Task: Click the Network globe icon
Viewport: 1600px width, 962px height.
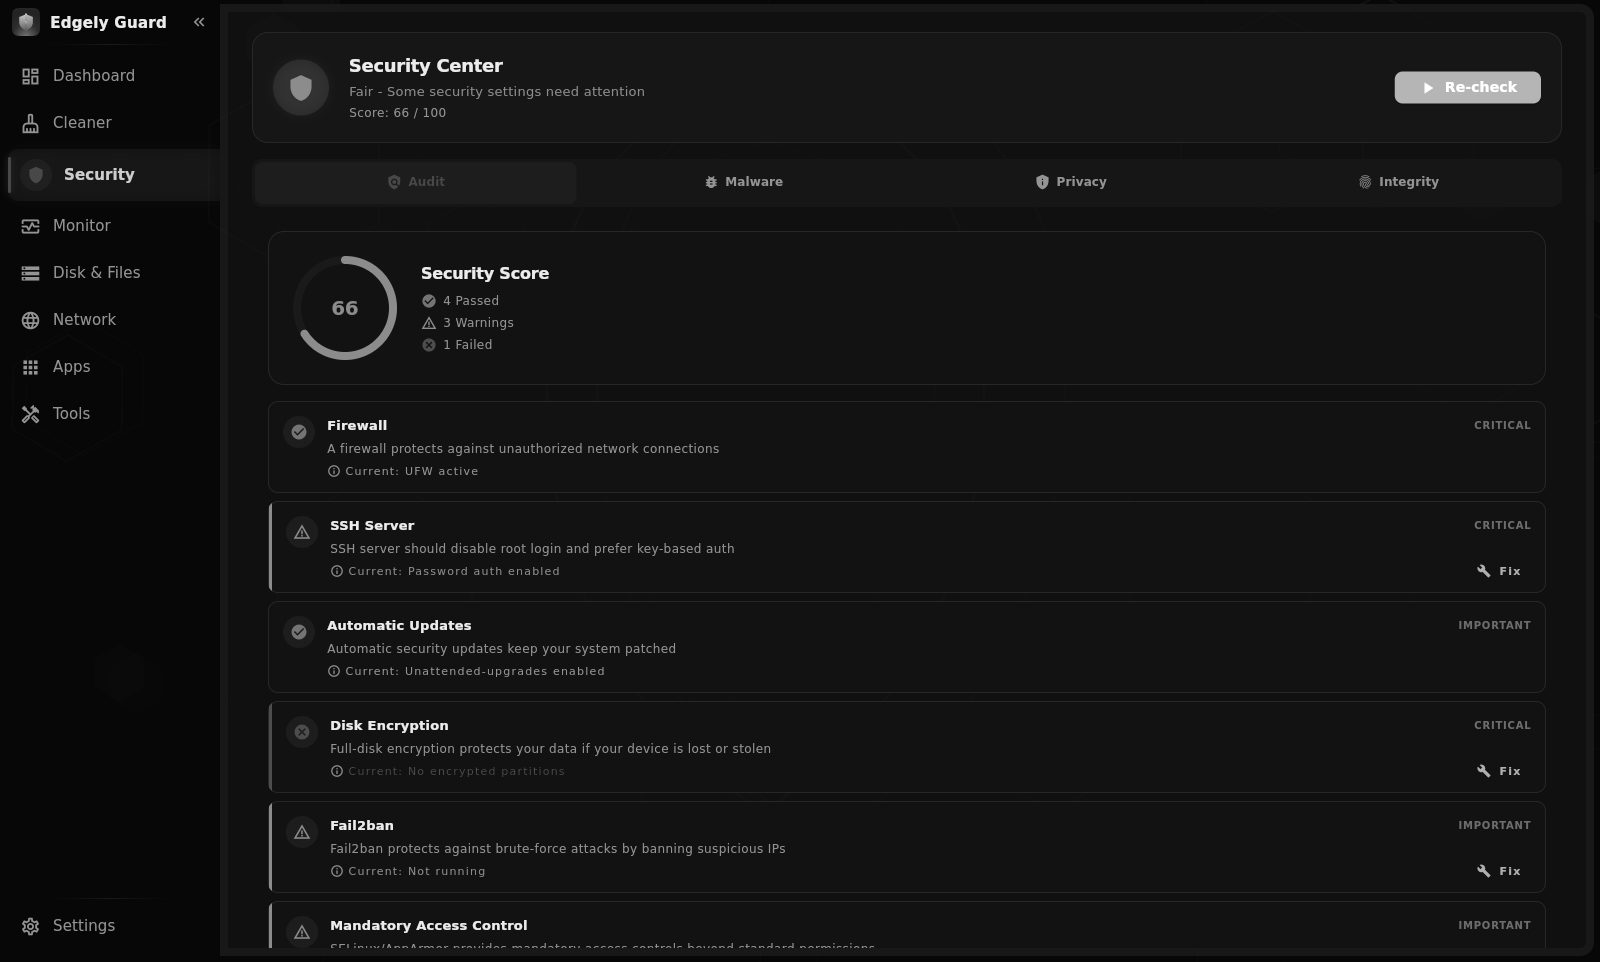Action: click(31, 320)
